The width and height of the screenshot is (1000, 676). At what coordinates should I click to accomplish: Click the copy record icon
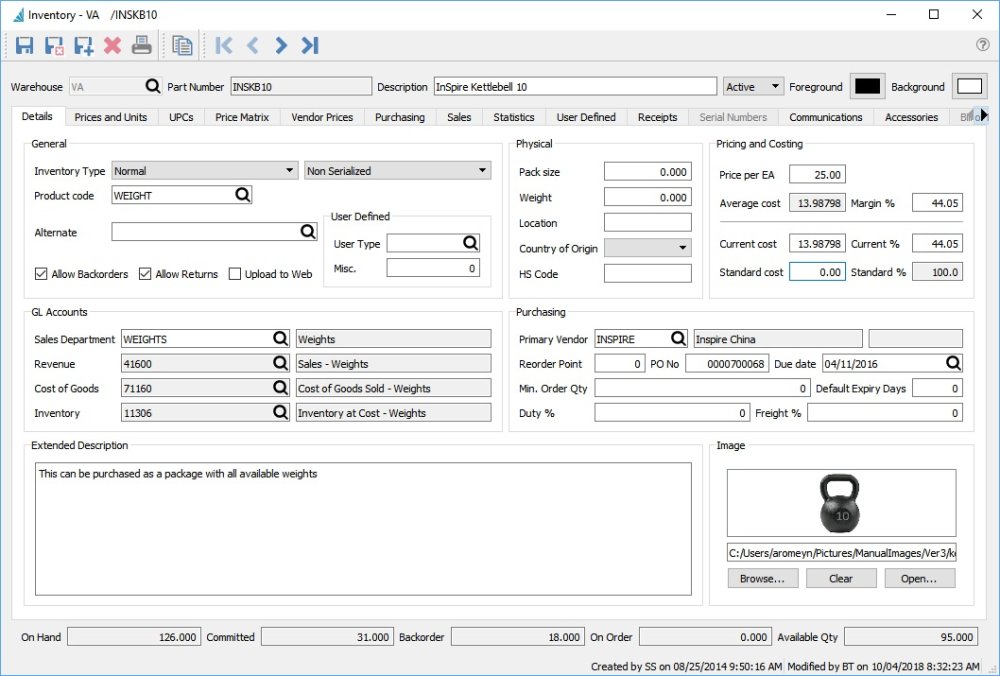(182, 45)
